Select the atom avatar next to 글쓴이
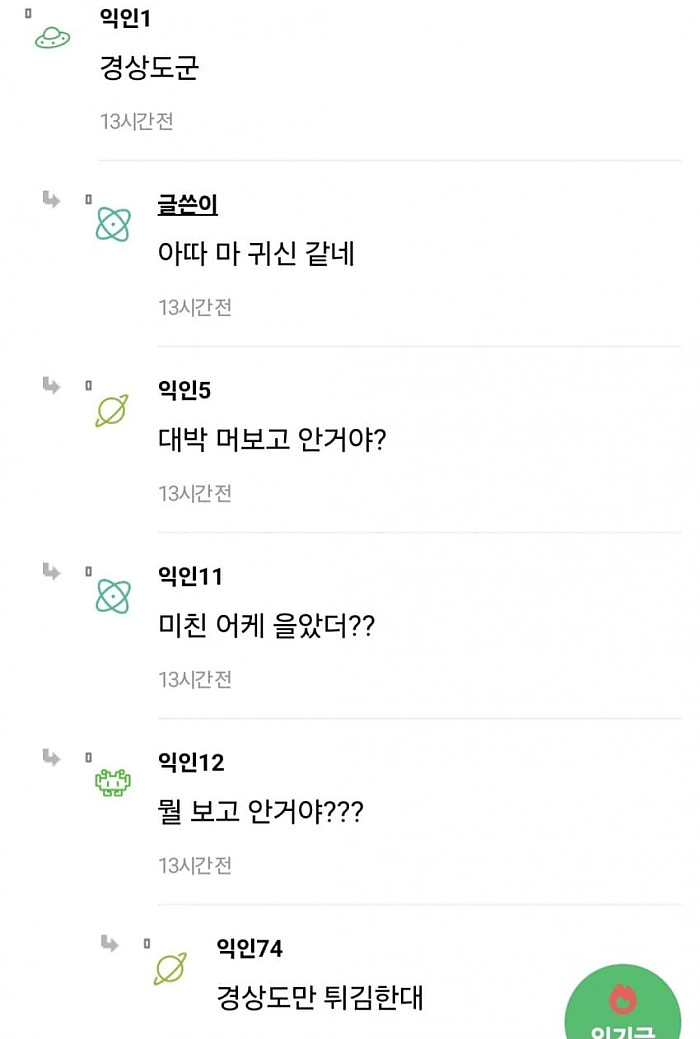The width and height of the screenshot is (700, 1039). pyautogui.click(x=115, y=222)
